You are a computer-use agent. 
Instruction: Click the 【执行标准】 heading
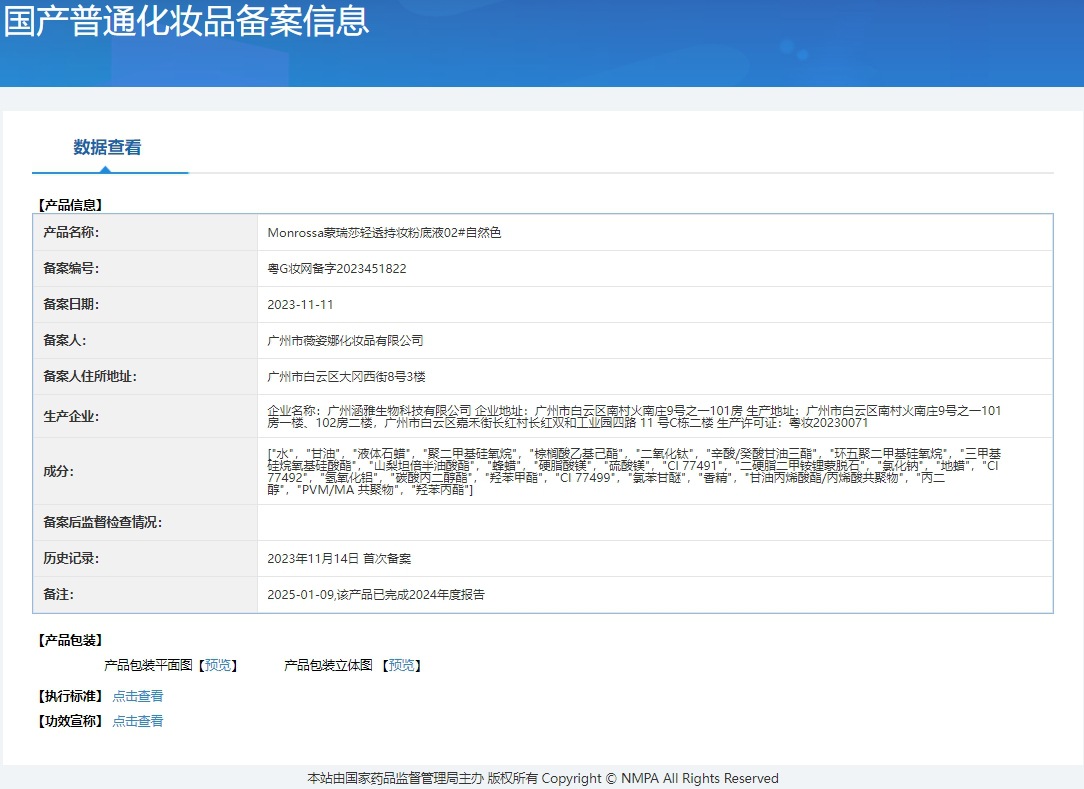pos(70,696)
